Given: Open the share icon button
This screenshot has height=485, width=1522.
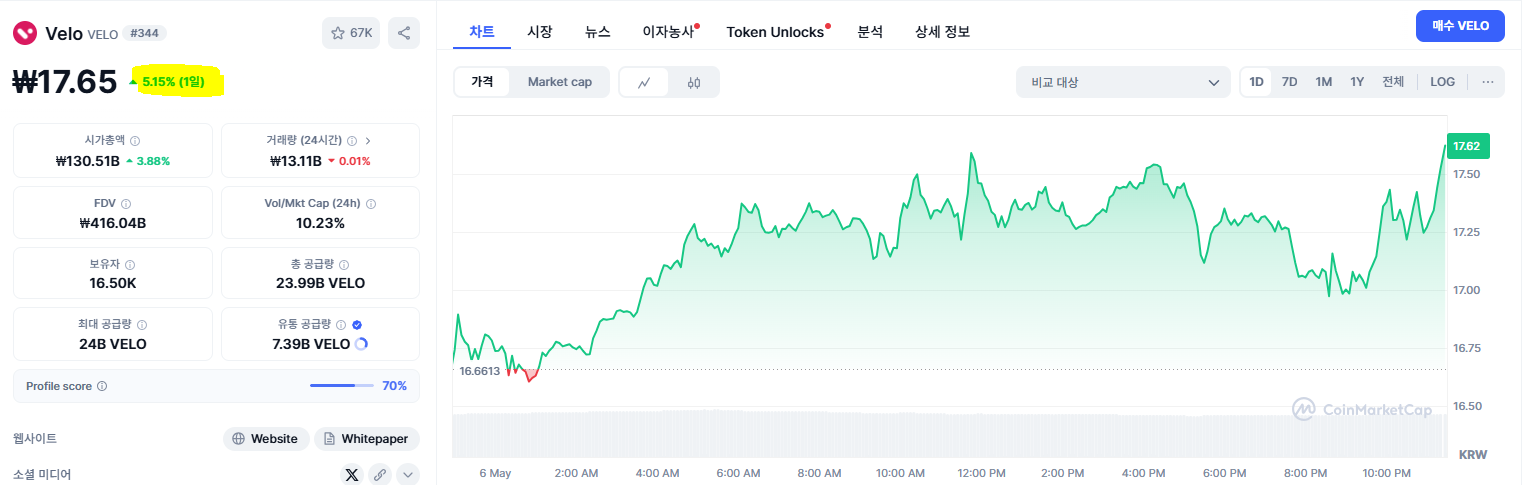Looking at the screenshot, I should click(x=404, y=33).
